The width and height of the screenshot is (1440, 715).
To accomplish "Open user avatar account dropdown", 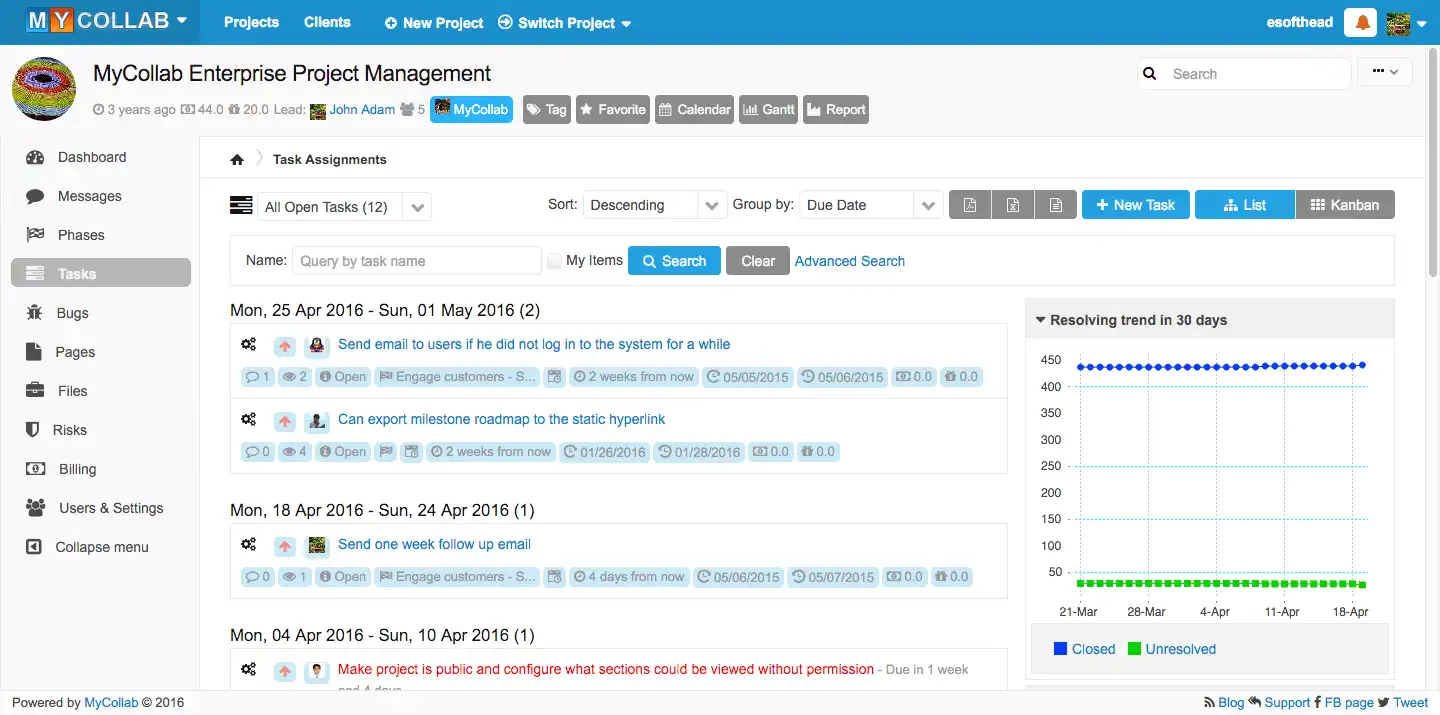I will pyautogui.click(x=1405, y=23).
